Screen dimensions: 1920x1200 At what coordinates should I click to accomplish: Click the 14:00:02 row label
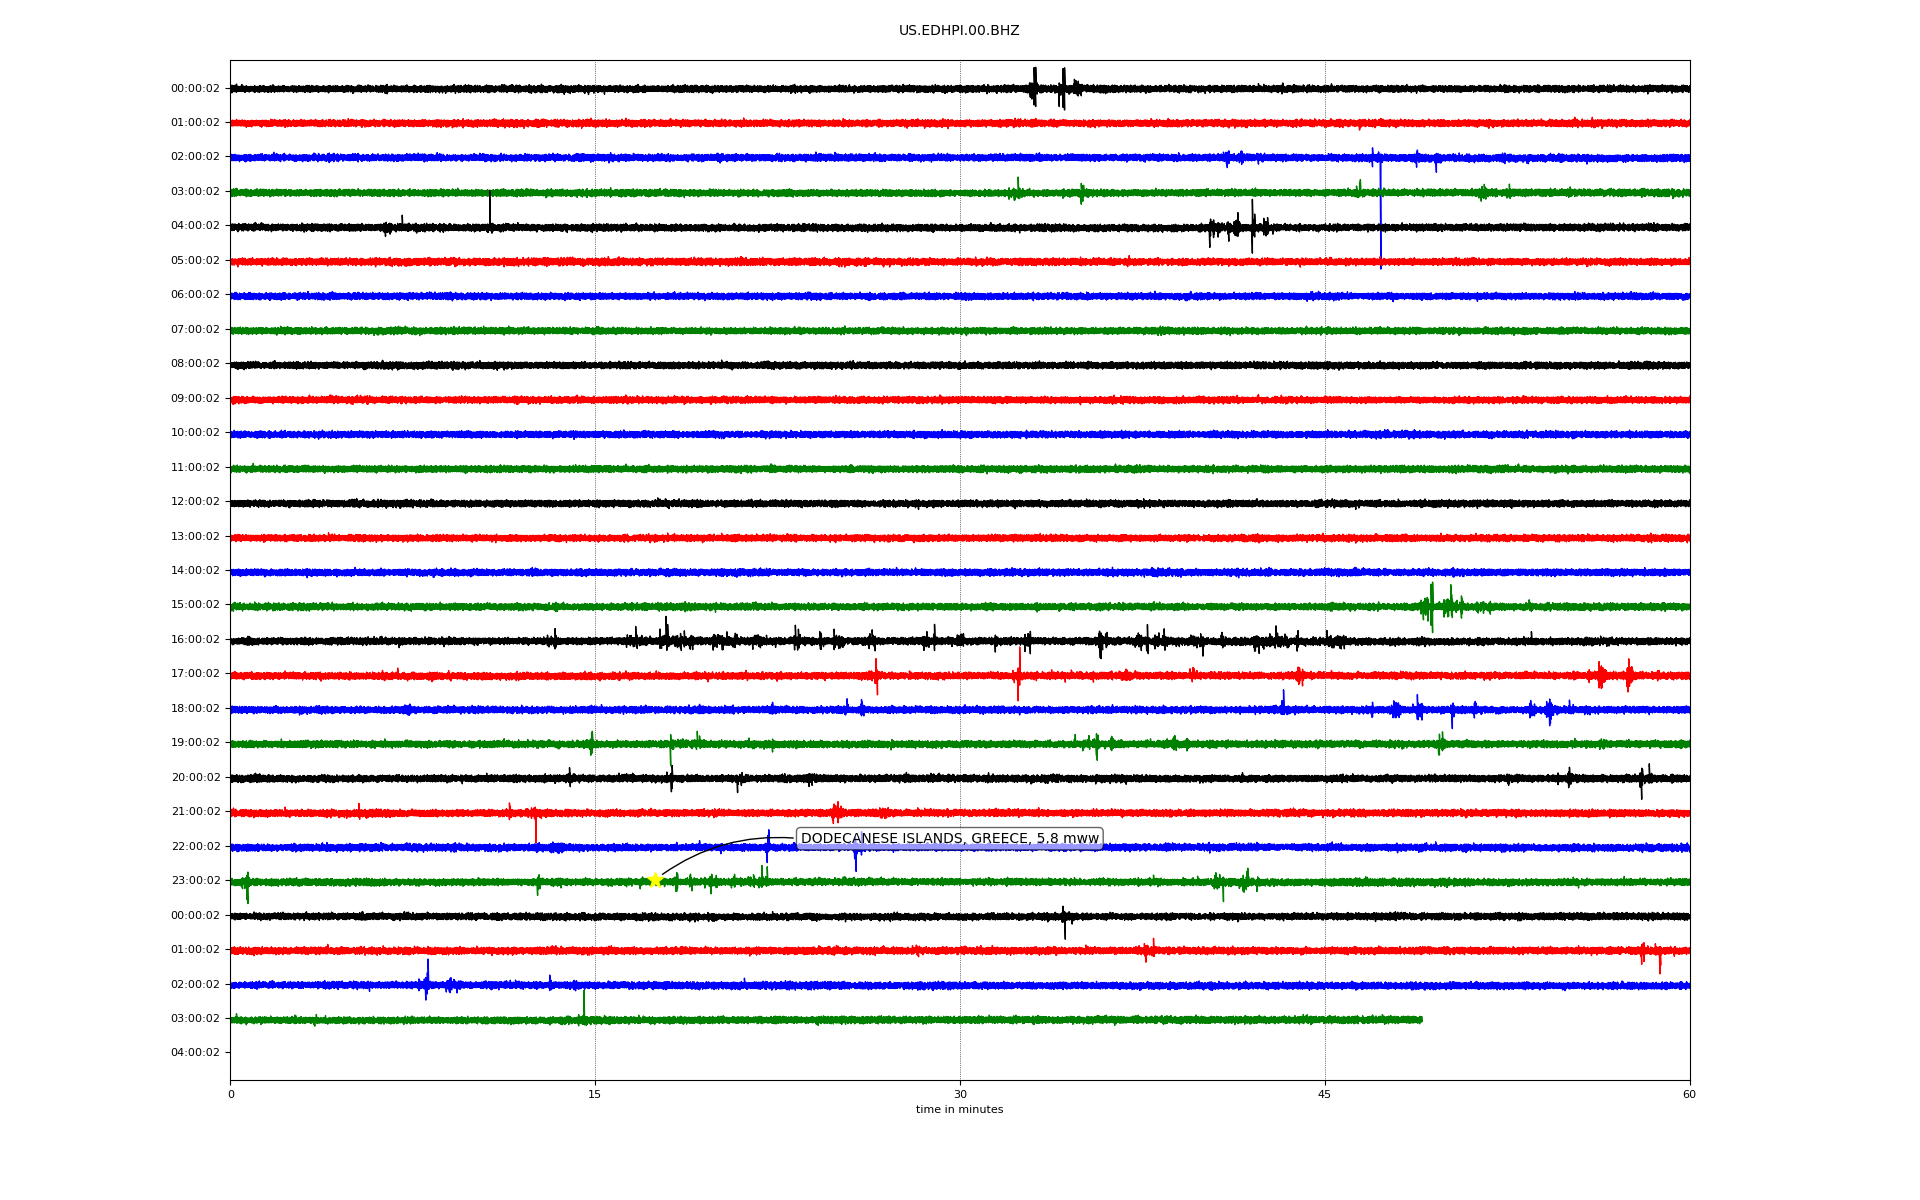click(195, 571)
